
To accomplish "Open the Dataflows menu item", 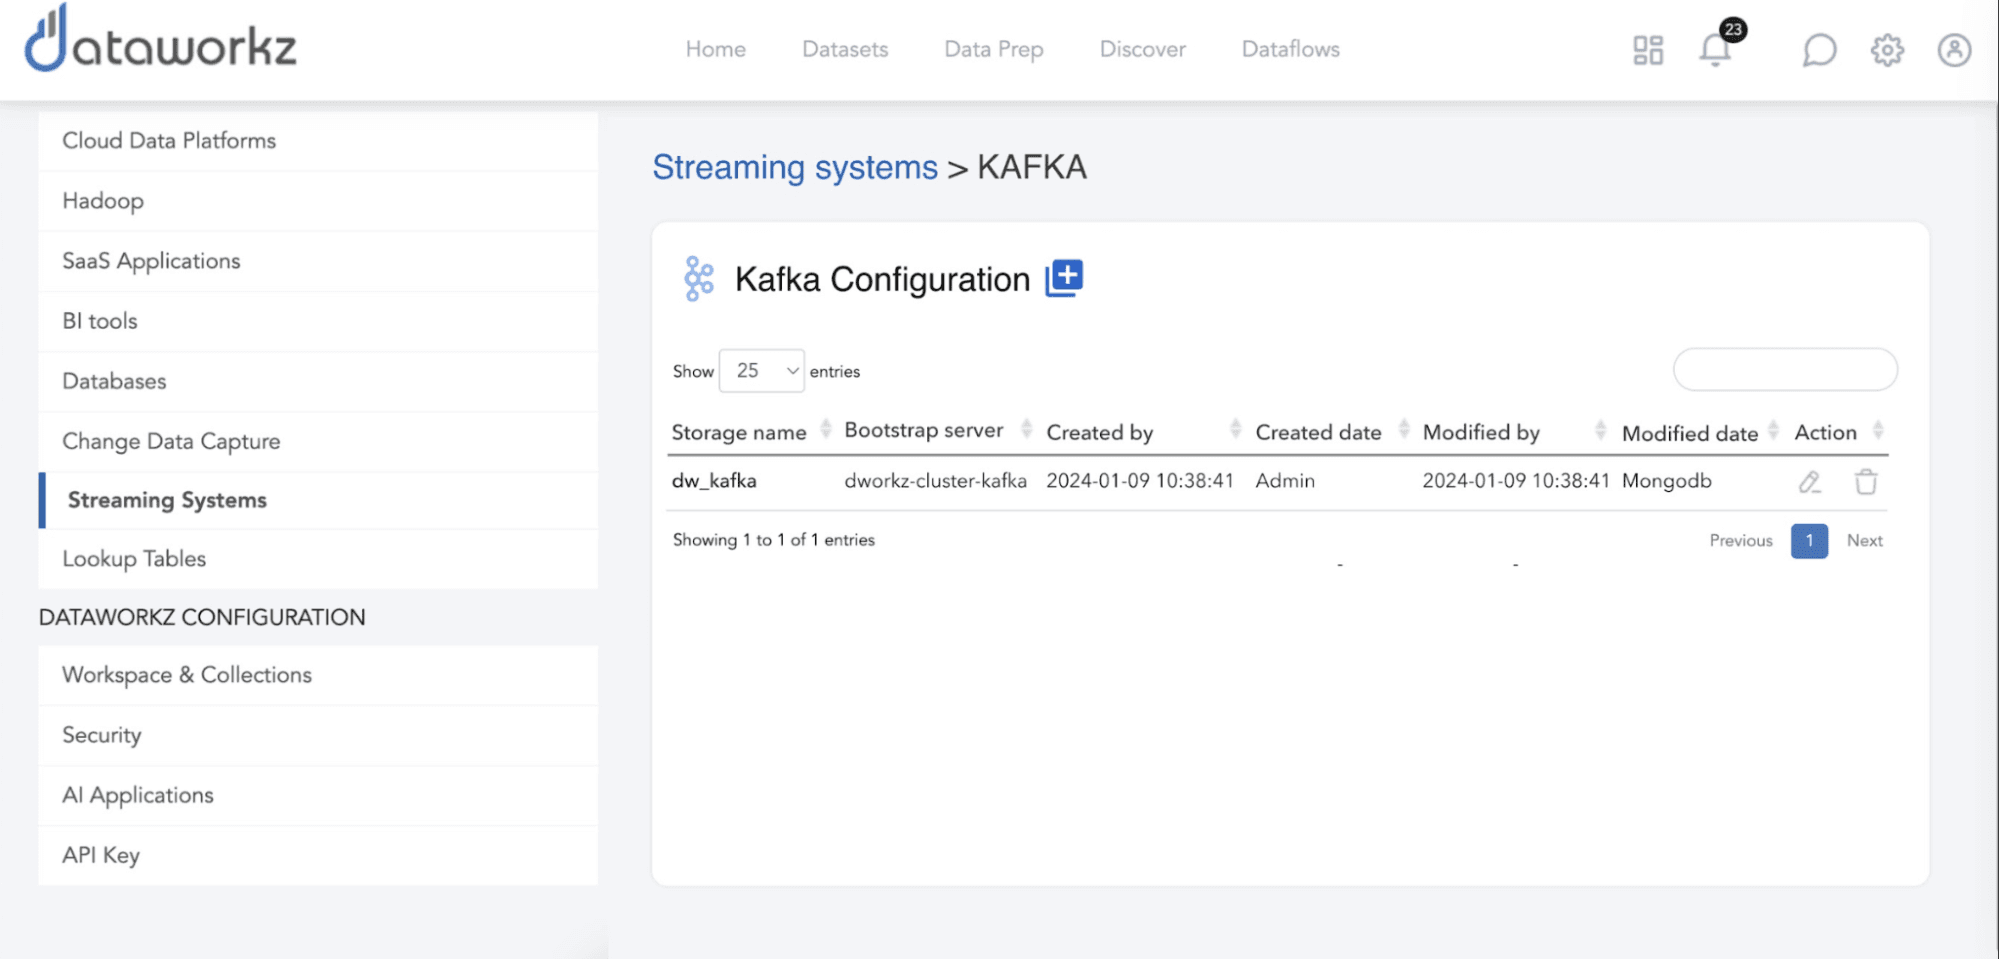I will 1290,49.
